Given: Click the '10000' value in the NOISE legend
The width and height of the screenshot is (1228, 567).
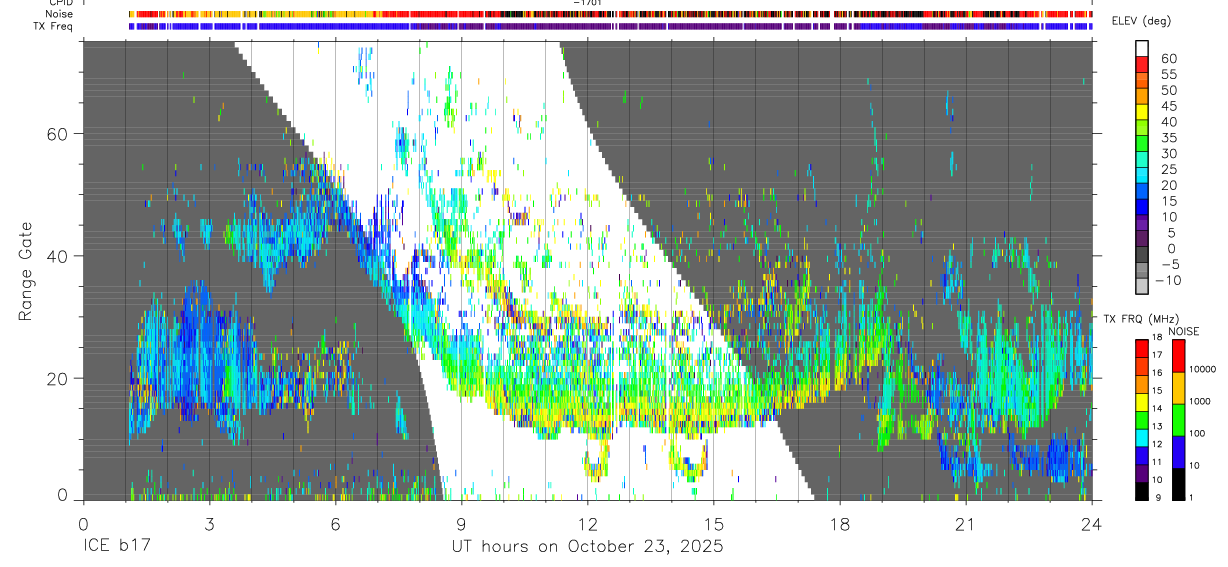Looking at the screenshot, I should (1203, 369).
